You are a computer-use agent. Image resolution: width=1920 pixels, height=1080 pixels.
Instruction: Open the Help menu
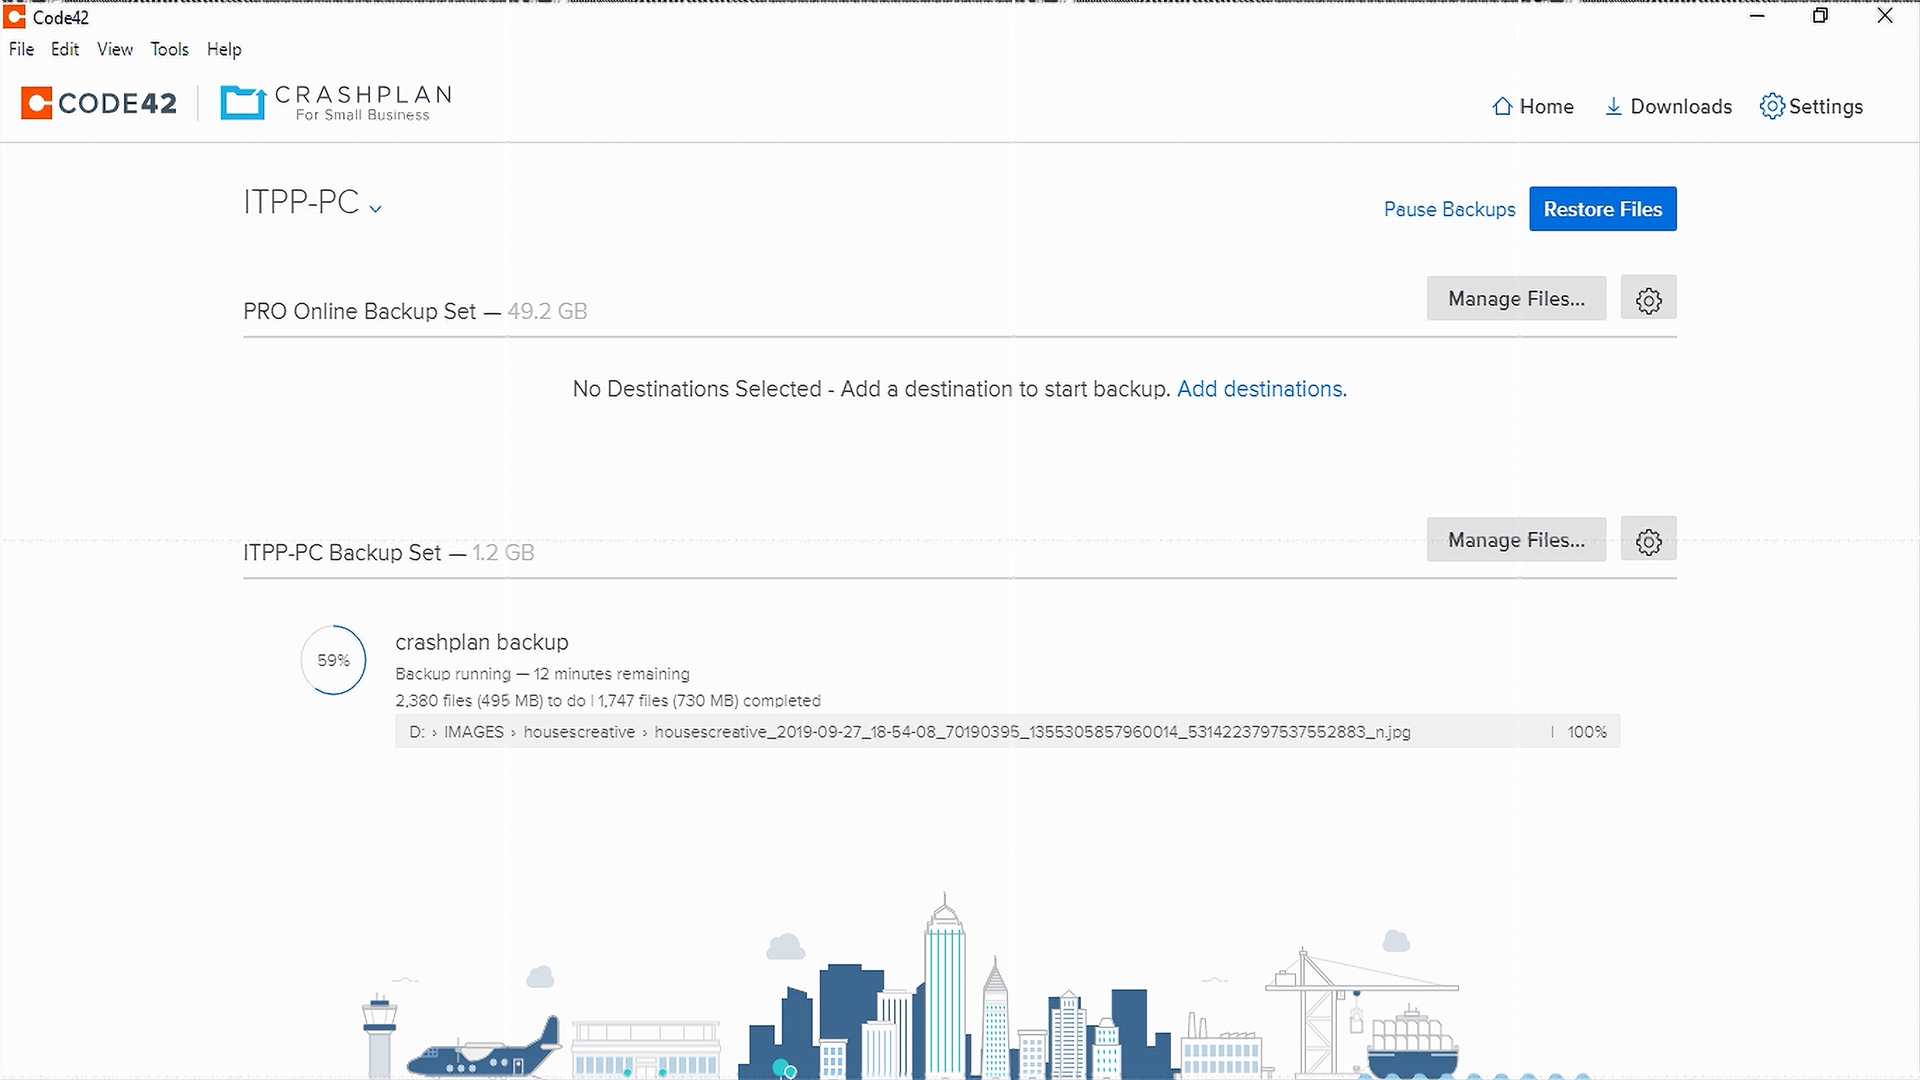[224, 49]
